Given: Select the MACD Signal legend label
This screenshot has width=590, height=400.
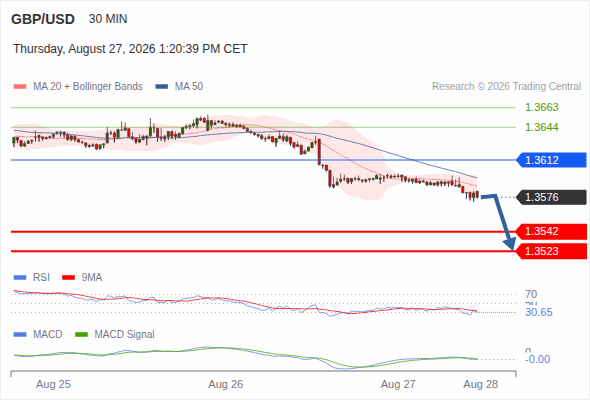Looking at the screenshot, I should [124, 335].
